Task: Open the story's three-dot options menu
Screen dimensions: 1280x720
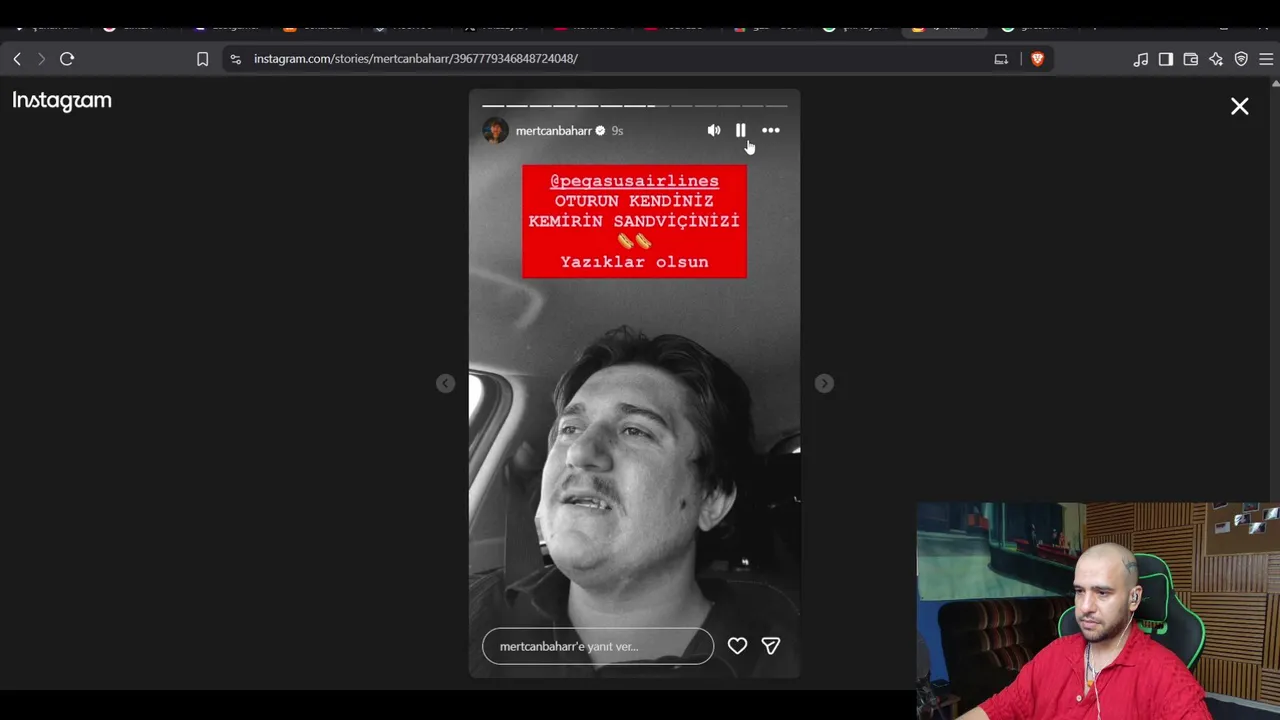Action: pos(771,130)
